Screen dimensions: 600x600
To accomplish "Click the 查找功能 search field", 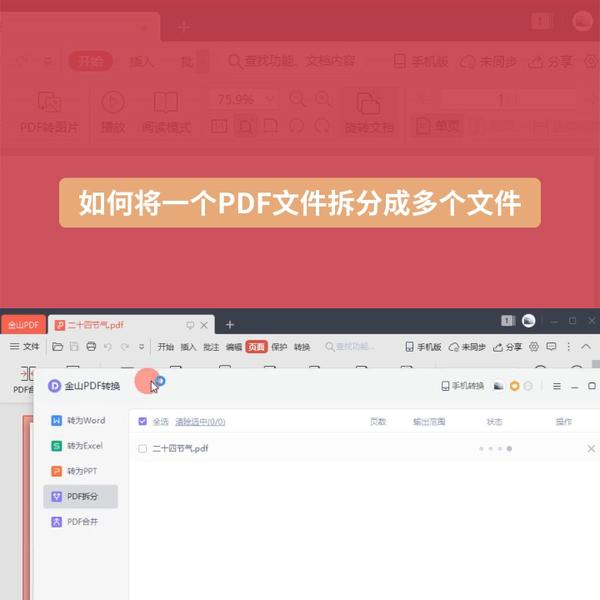I will click(x=350, y=347).
